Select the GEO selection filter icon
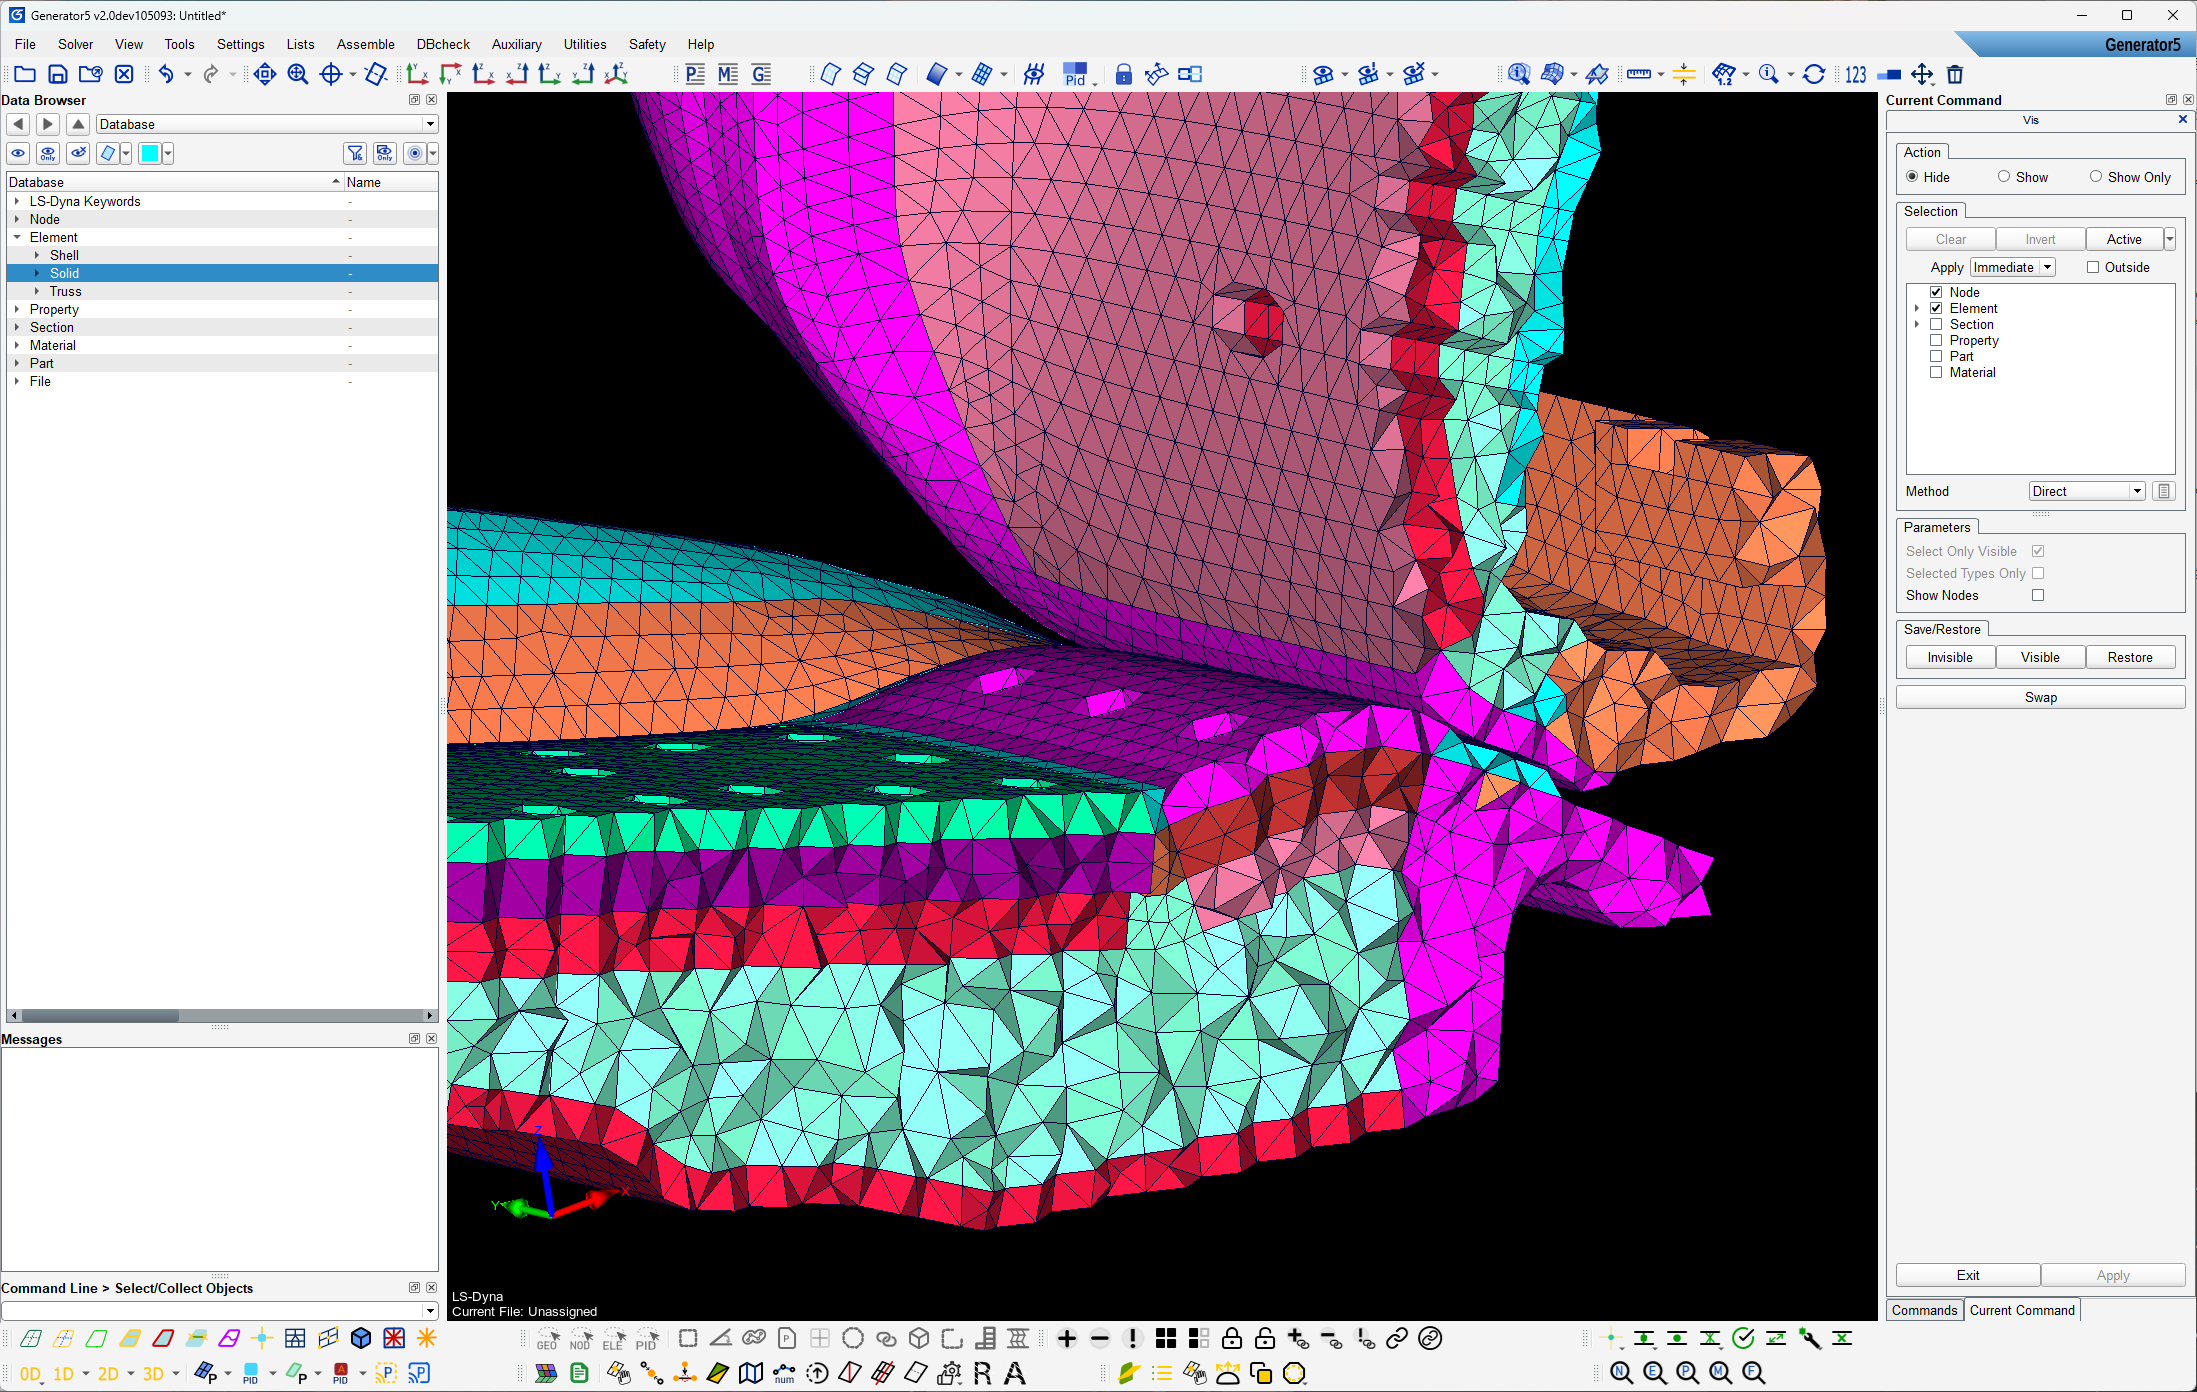This screenshot has height=1392, width=2197. (547, 1338)
